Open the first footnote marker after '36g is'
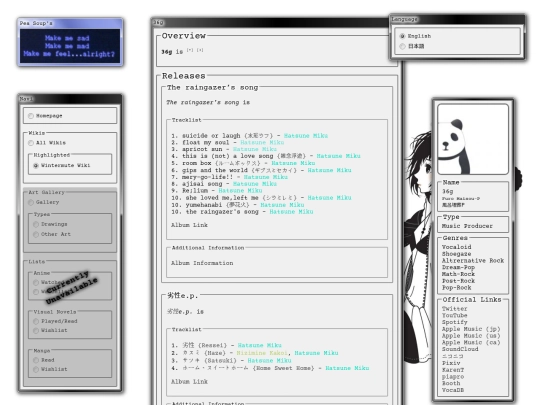This screenshot has height=405, width=540. tap(190, 50)
